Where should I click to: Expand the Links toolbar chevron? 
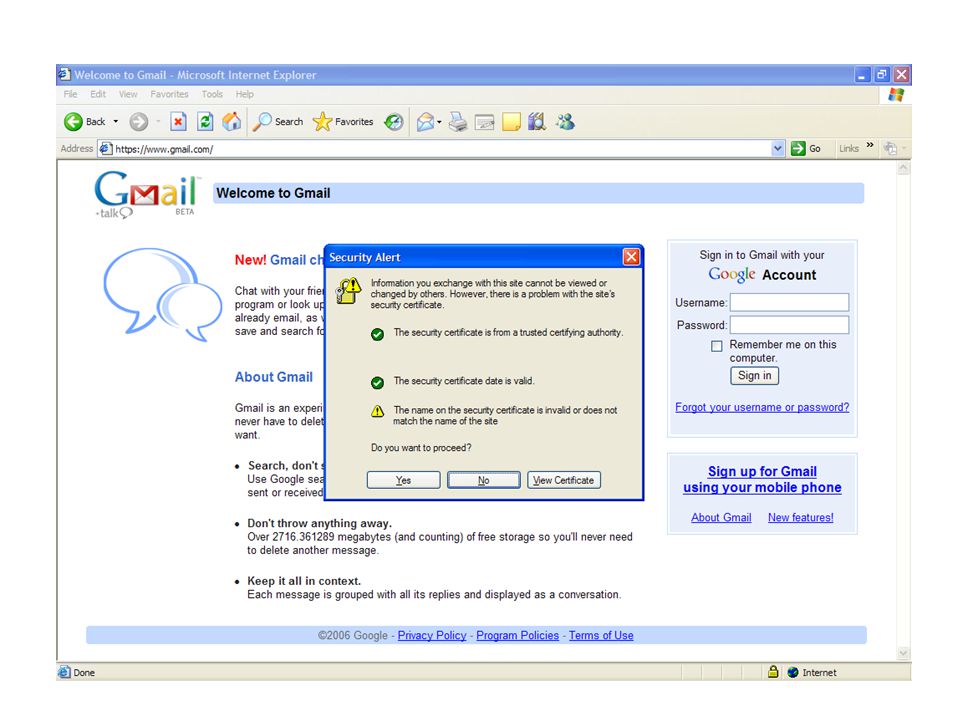870,145
